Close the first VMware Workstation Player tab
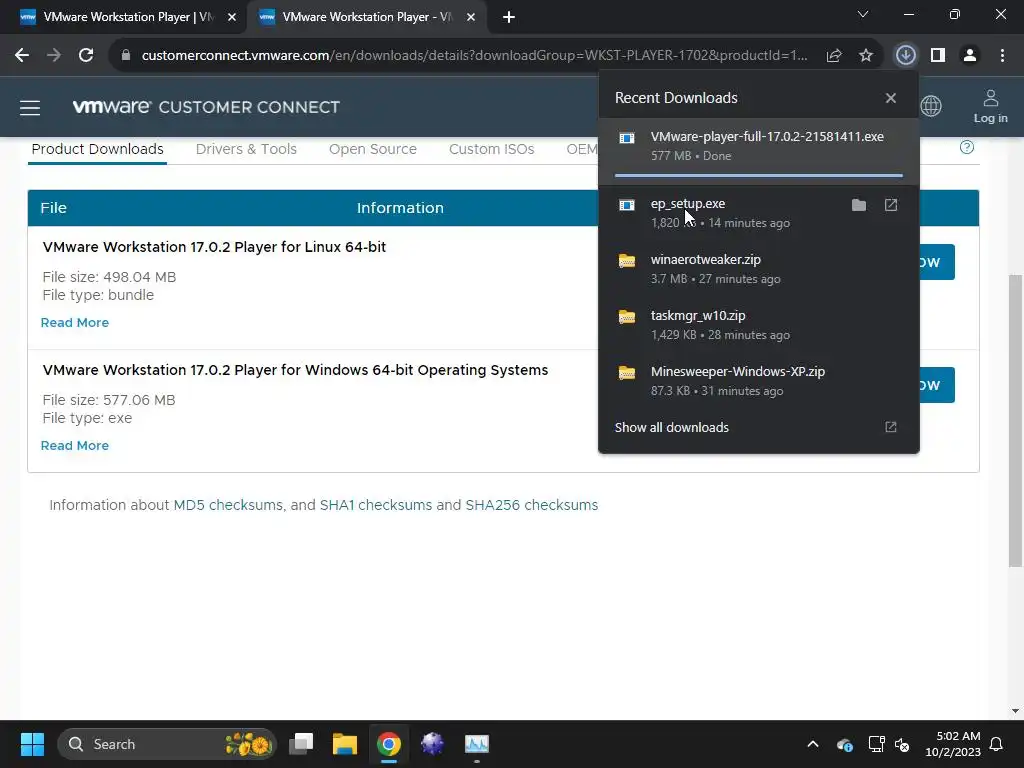The image size is (1024, 768). [232, 17]
